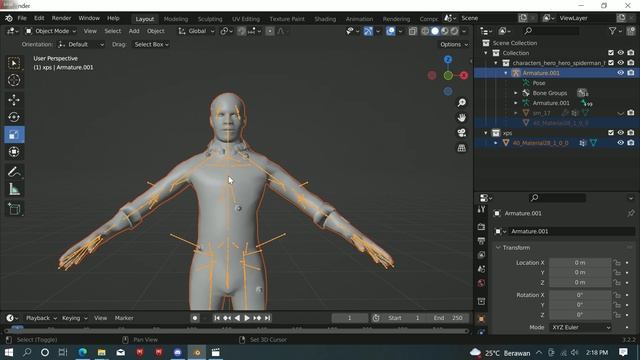Hide 40_Material28_1_0_0 under xps via eye icon
The image size is (640, 360).
pos(620,143)
